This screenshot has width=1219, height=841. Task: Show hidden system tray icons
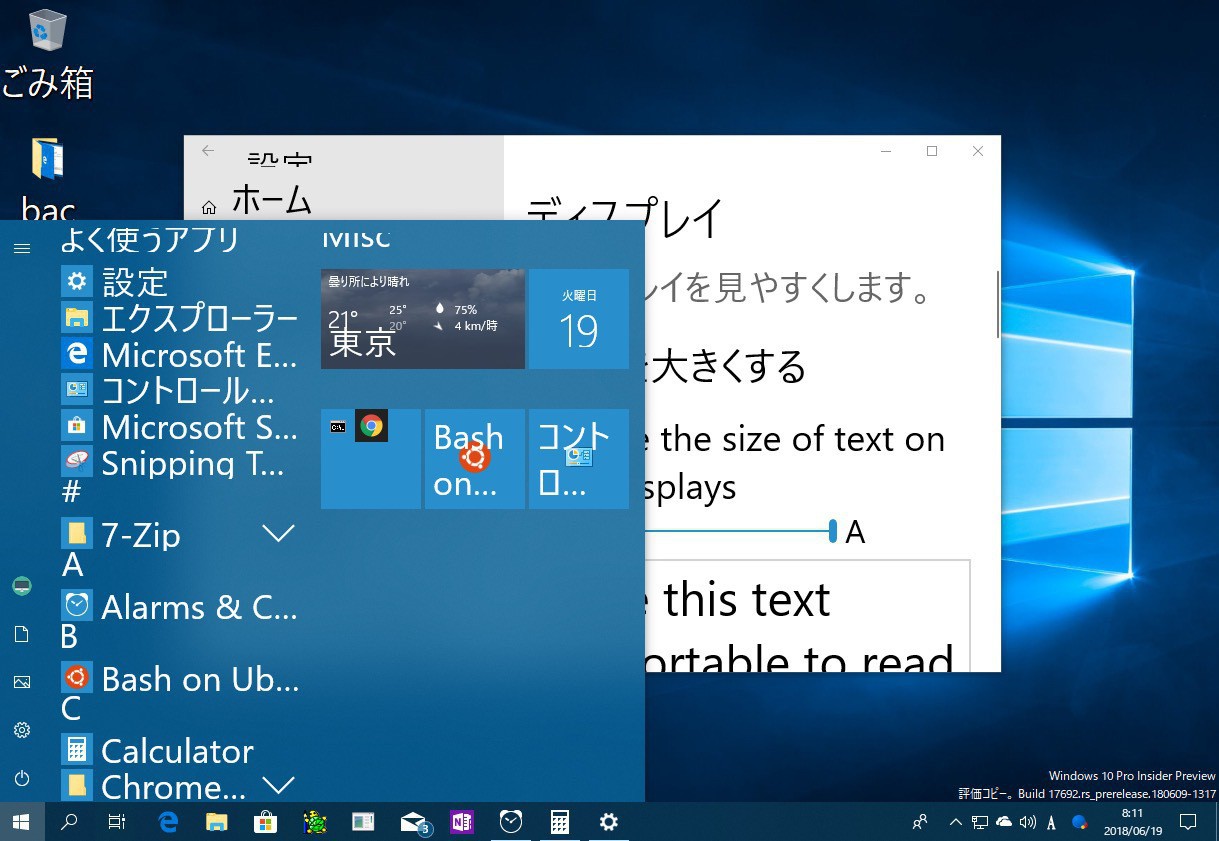(955, 822)
